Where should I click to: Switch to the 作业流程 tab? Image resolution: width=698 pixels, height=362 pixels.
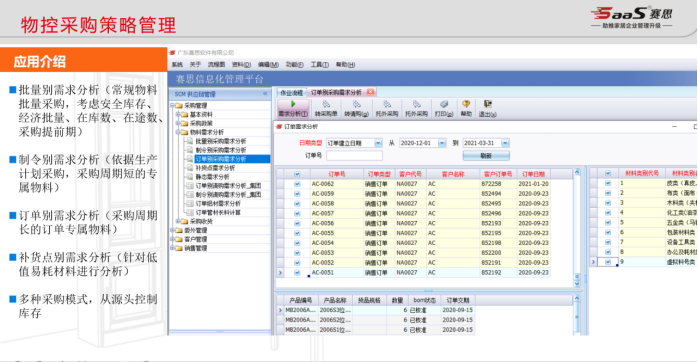pyautogui.click(x=292, y=93)
